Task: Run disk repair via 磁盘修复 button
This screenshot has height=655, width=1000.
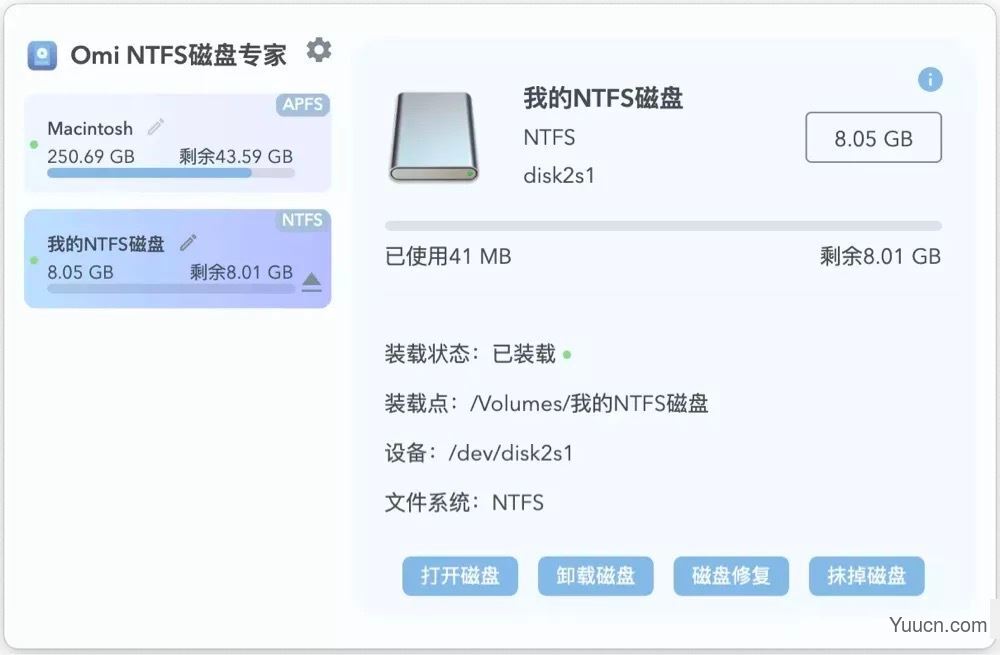Action: click(x=731, y=576)
